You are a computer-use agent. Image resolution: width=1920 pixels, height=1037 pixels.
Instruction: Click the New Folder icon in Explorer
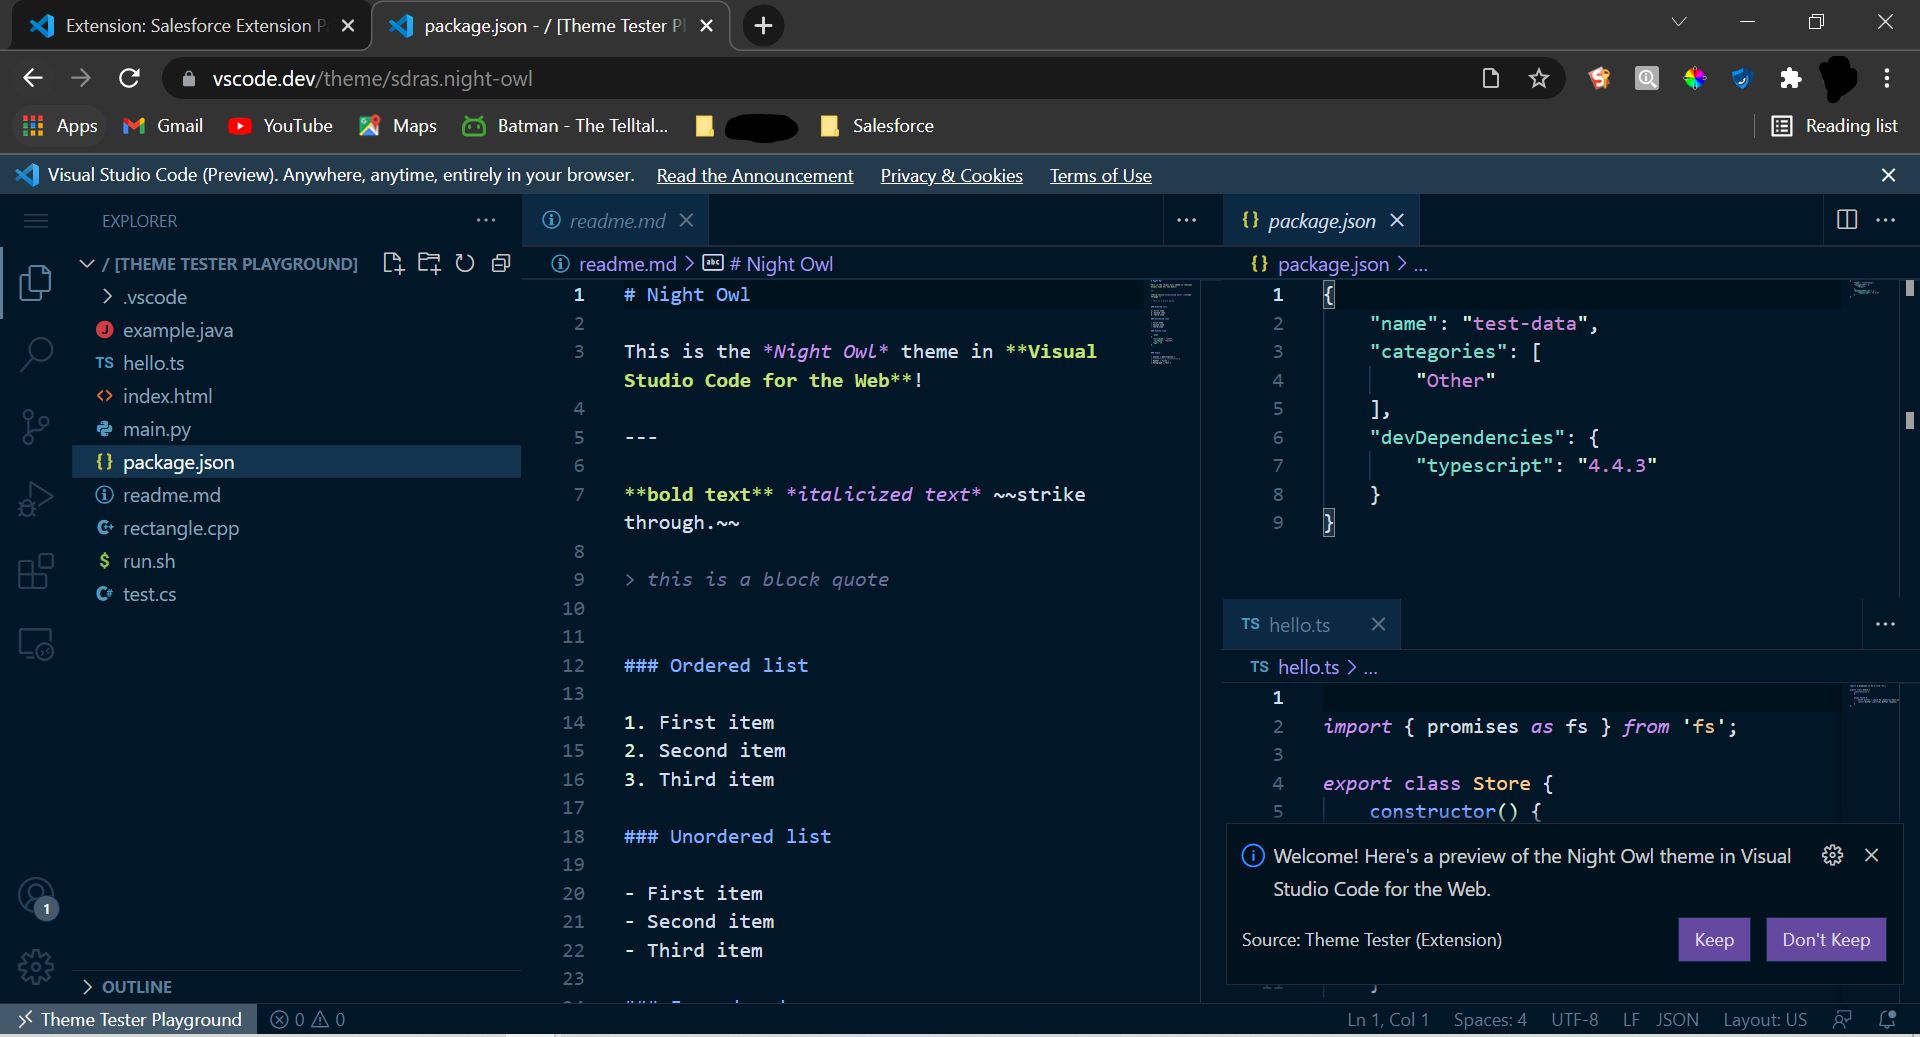pyautogui.click(x=429, y=263)
